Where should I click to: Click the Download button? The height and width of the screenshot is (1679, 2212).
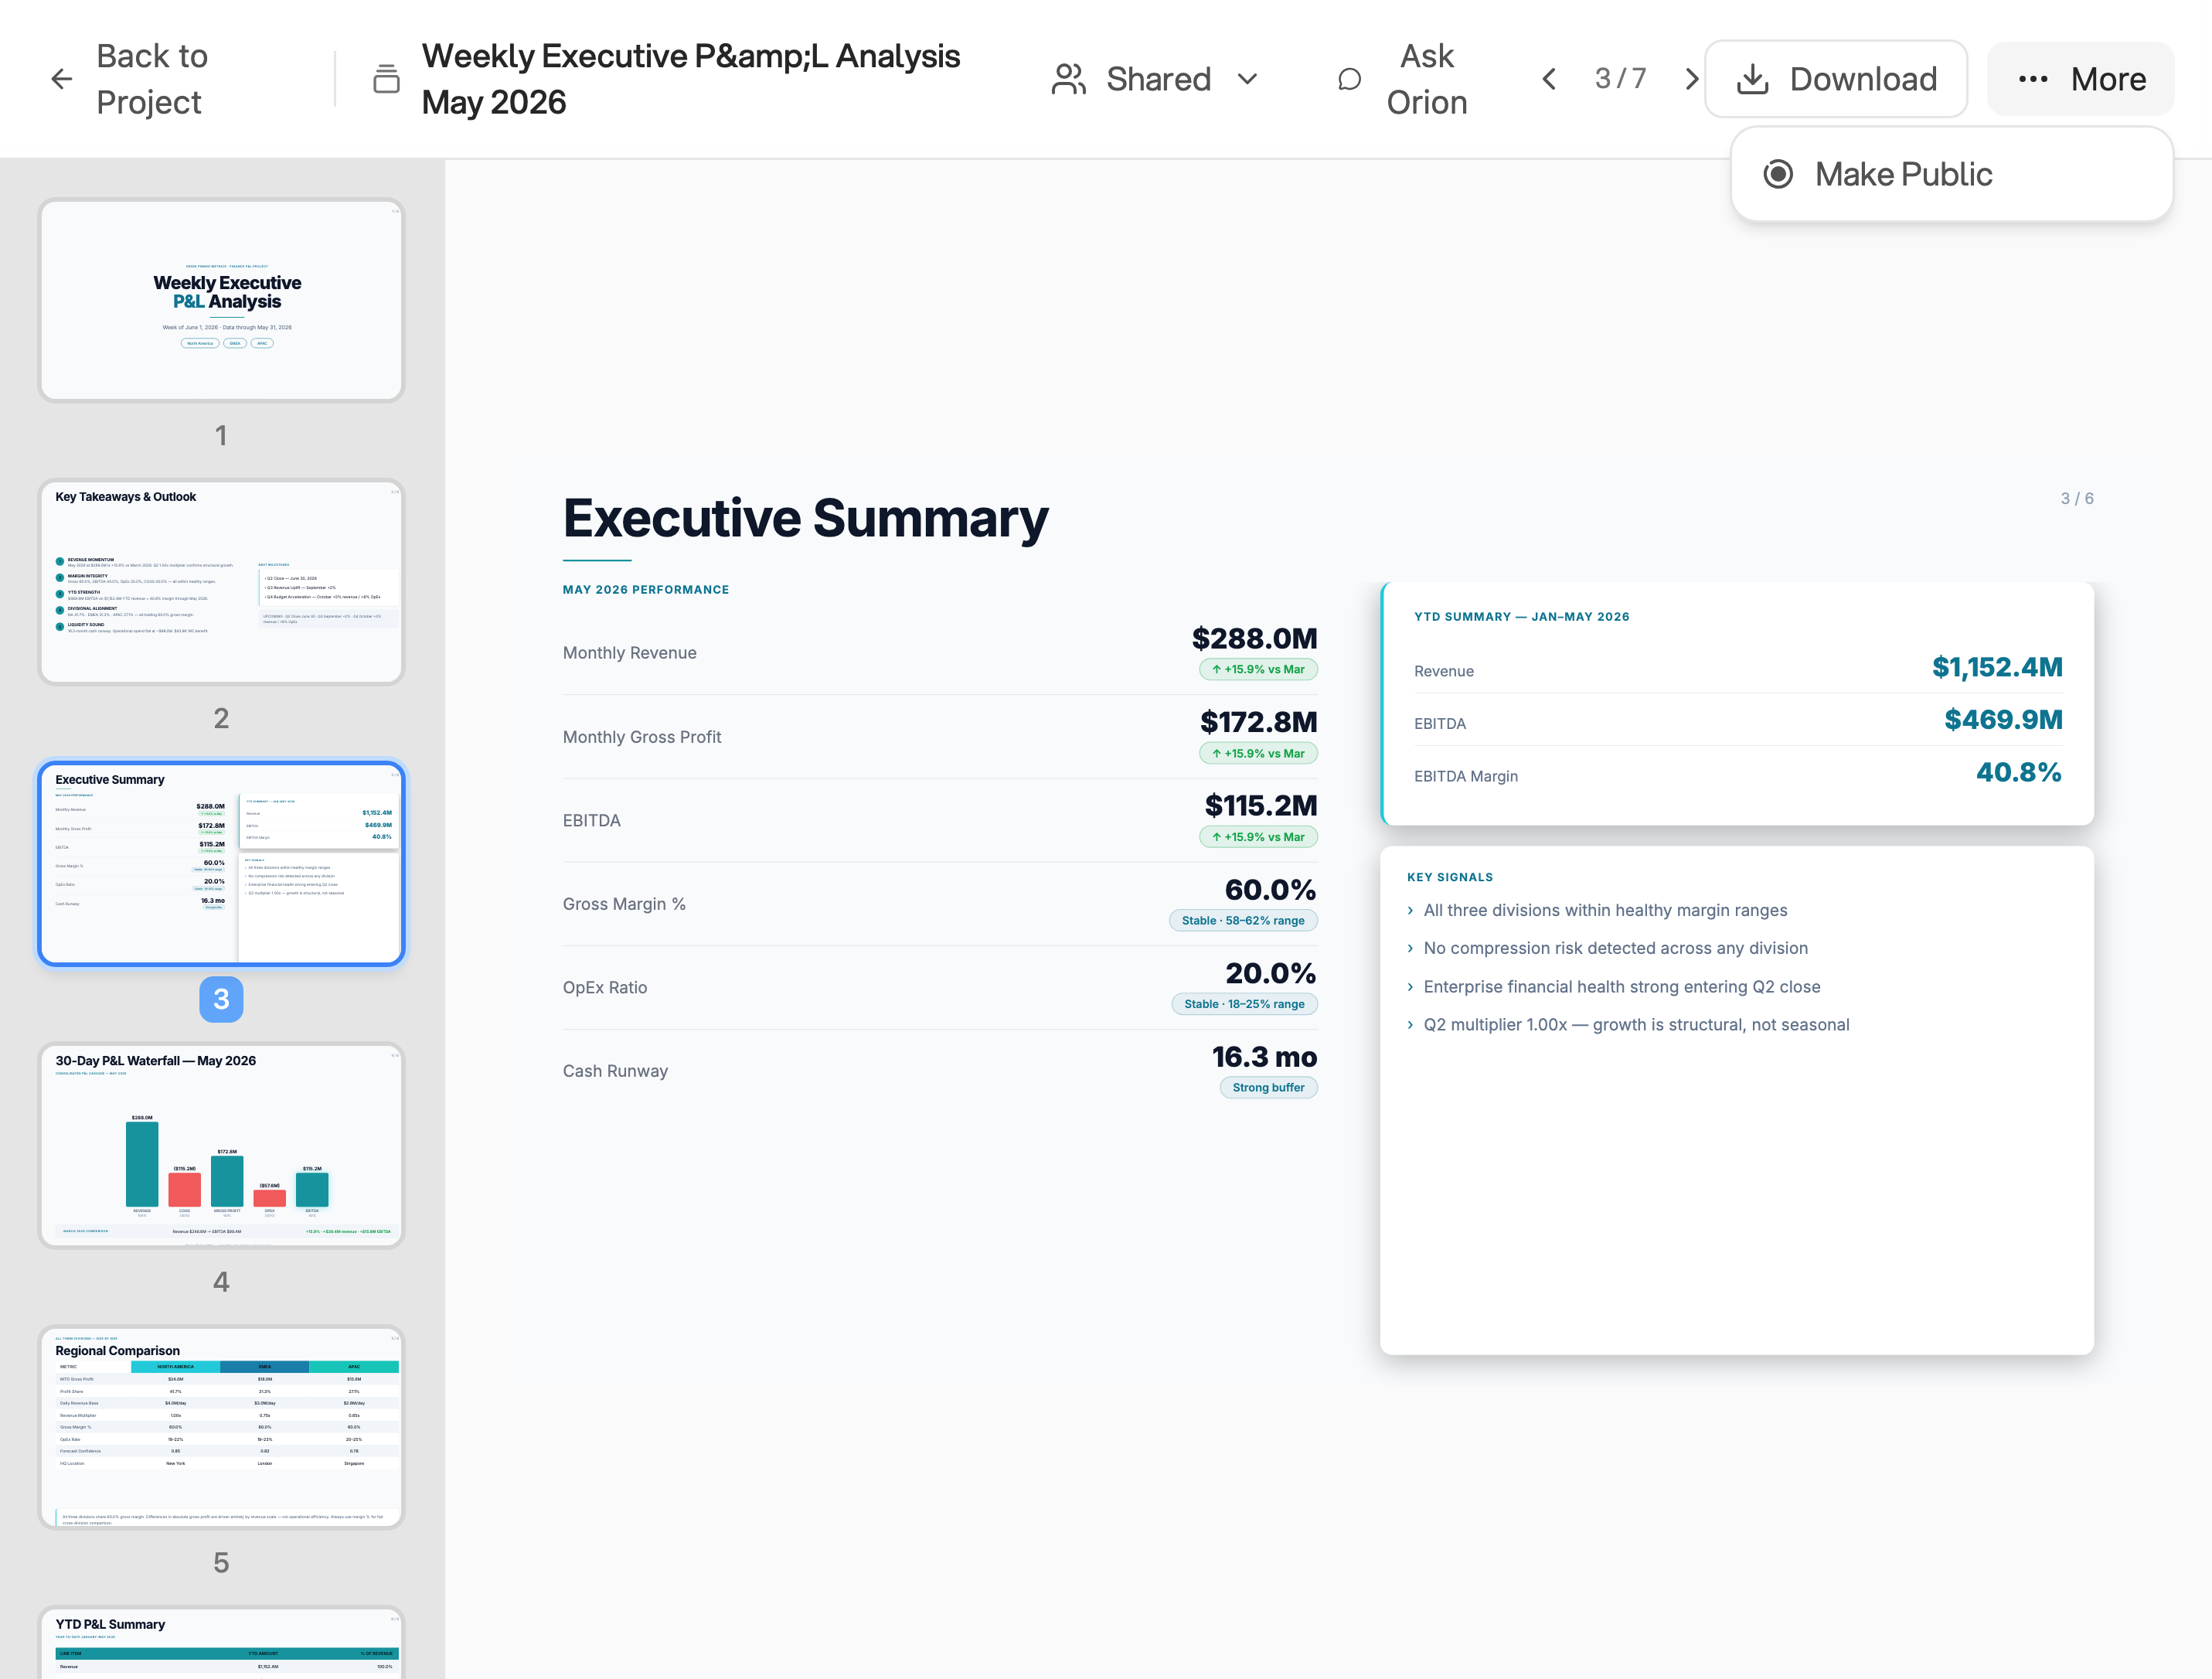coord(1836,79)
